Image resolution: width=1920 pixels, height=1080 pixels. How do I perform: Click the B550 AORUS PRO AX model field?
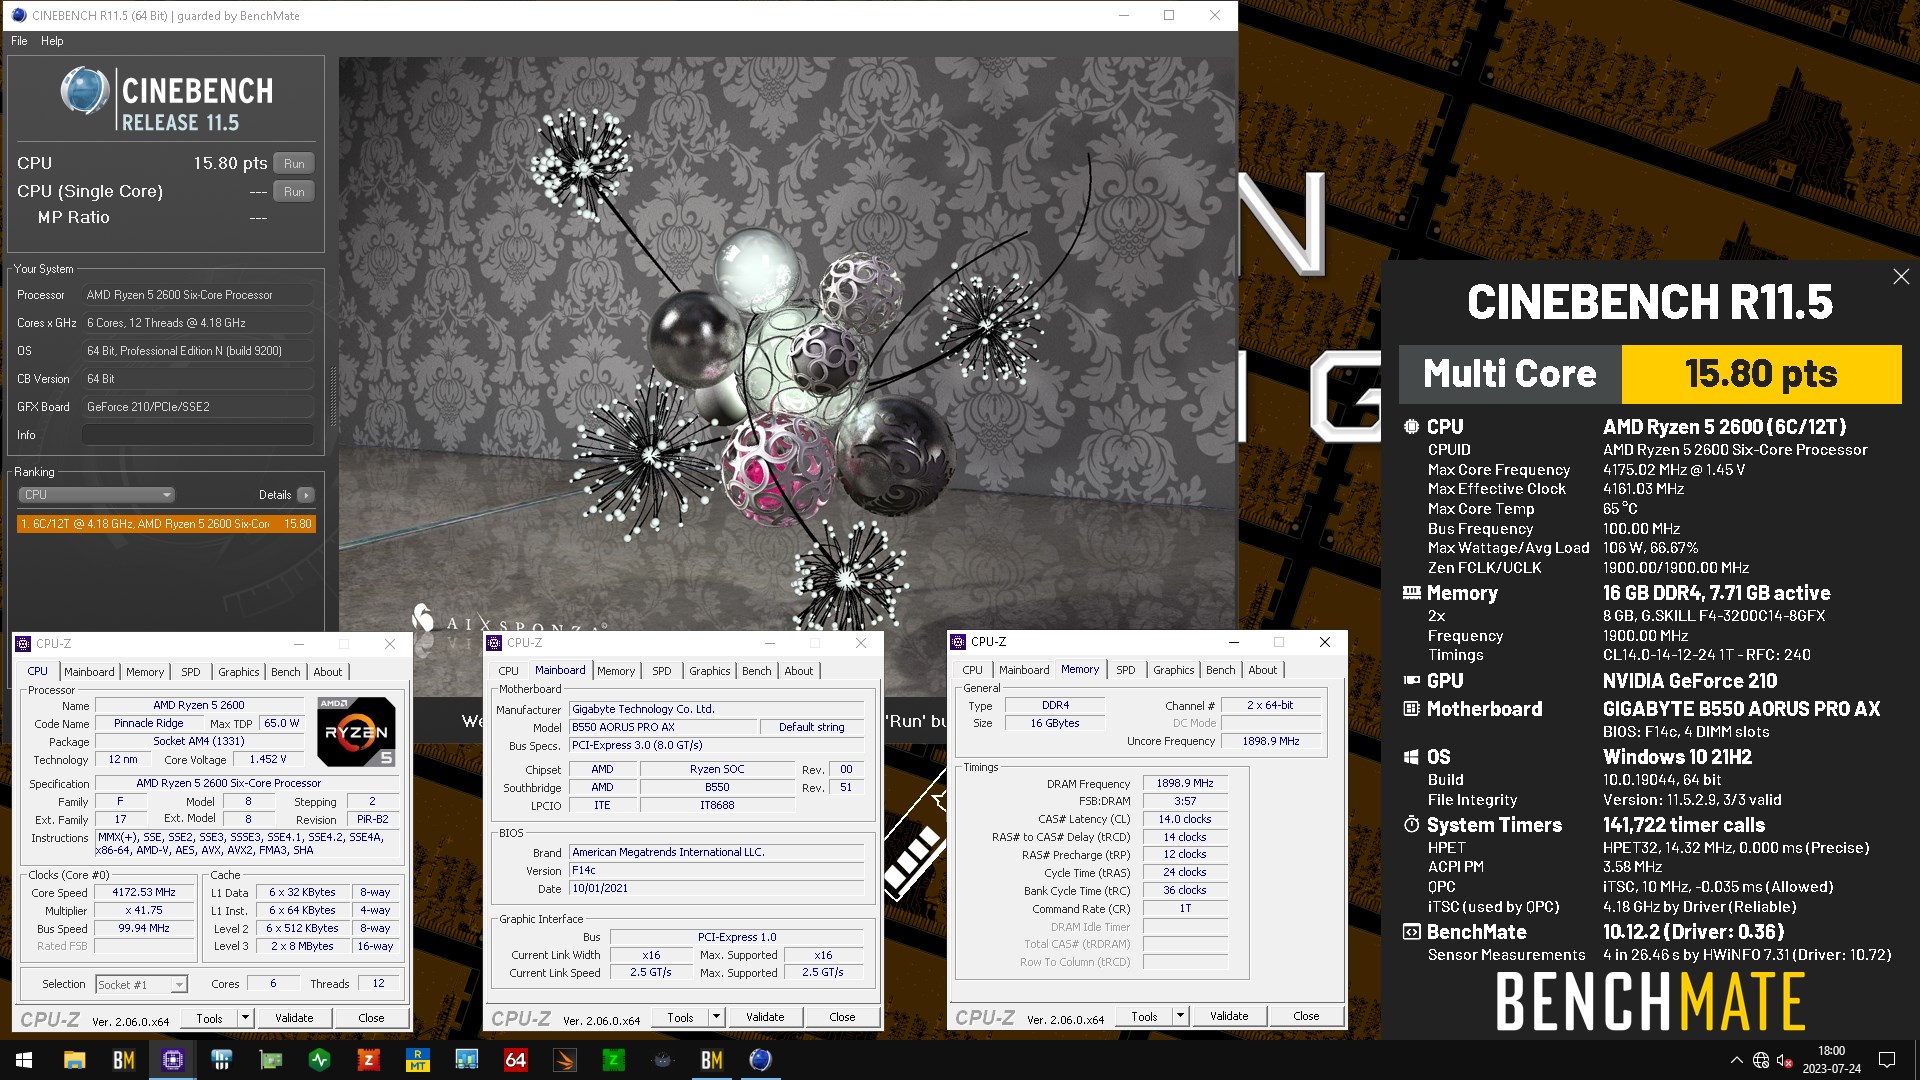(661, 728)
